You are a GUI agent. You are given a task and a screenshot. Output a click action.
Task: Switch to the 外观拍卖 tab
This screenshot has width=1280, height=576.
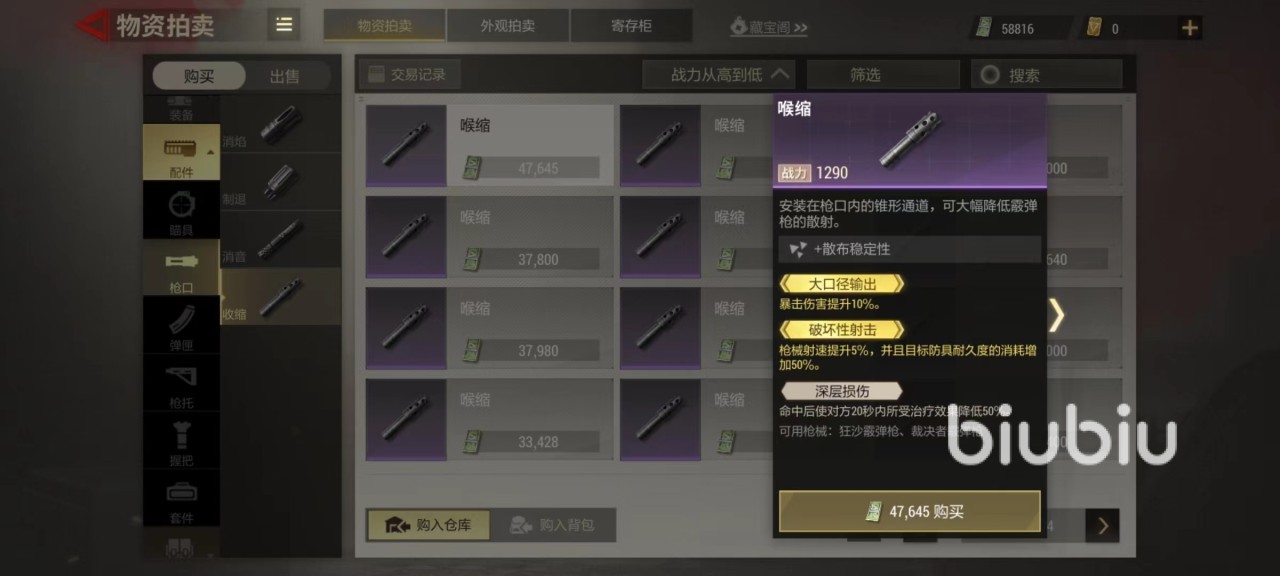pyautogui.click(x=508, y=26)
